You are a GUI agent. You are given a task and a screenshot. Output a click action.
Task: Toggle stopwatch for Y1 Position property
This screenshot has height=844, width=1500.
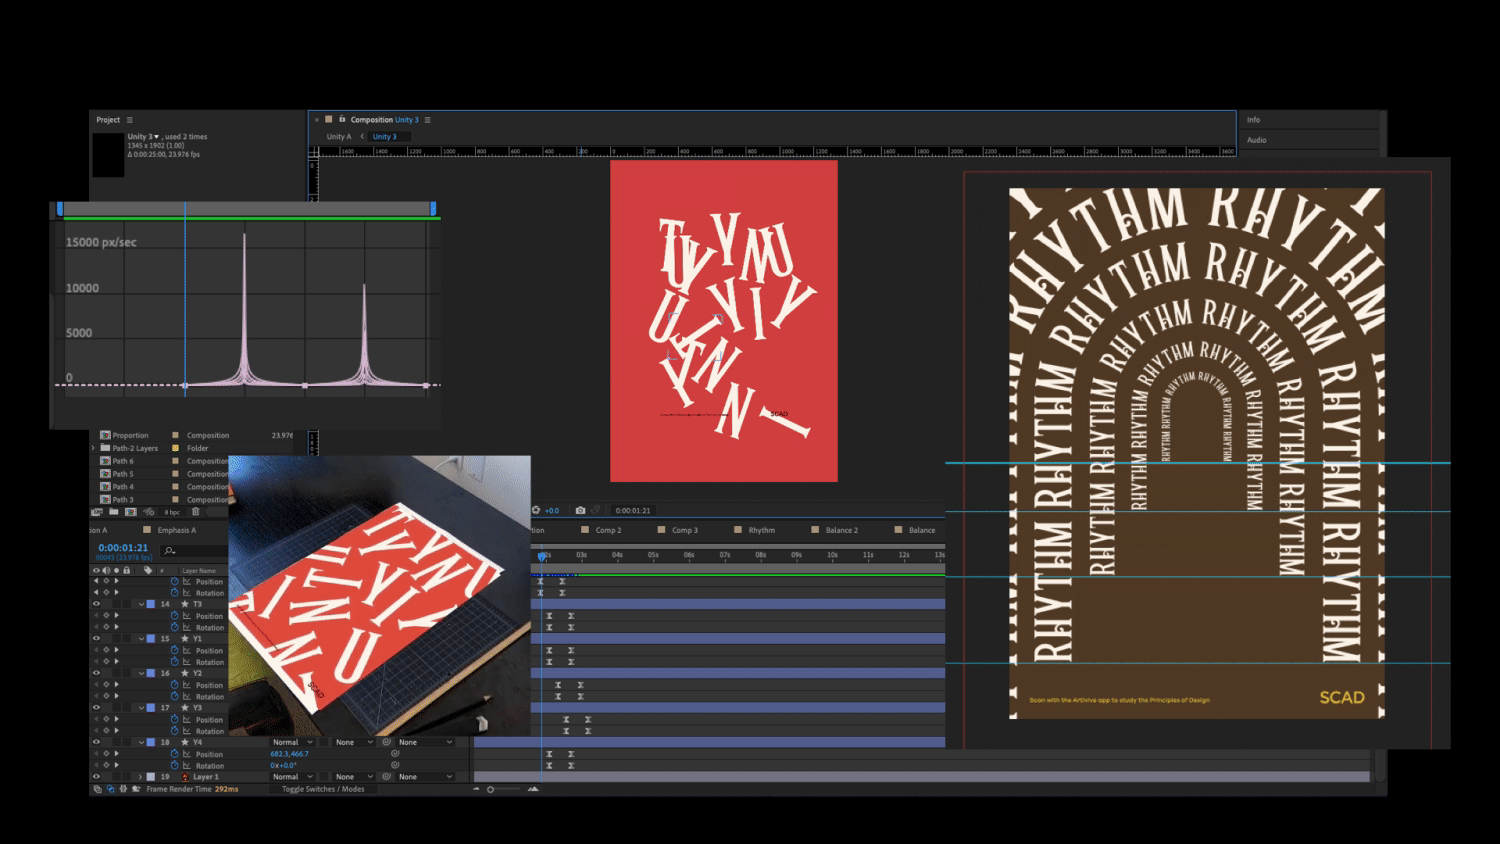coord(174,651)
